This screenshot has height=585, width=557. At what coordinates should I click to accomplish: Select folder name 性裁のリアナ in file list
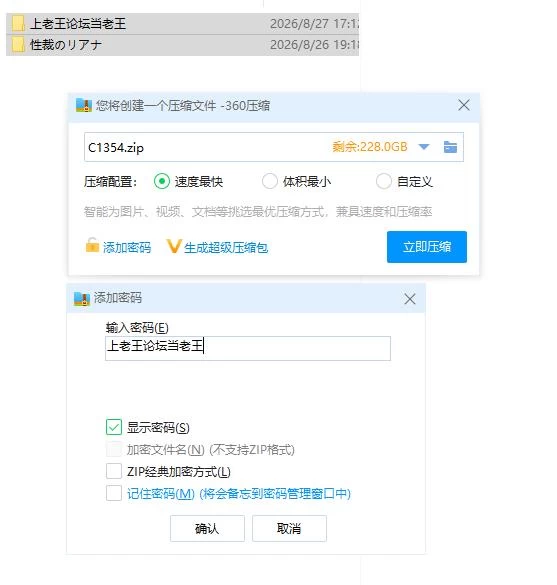tap(66, 45)
